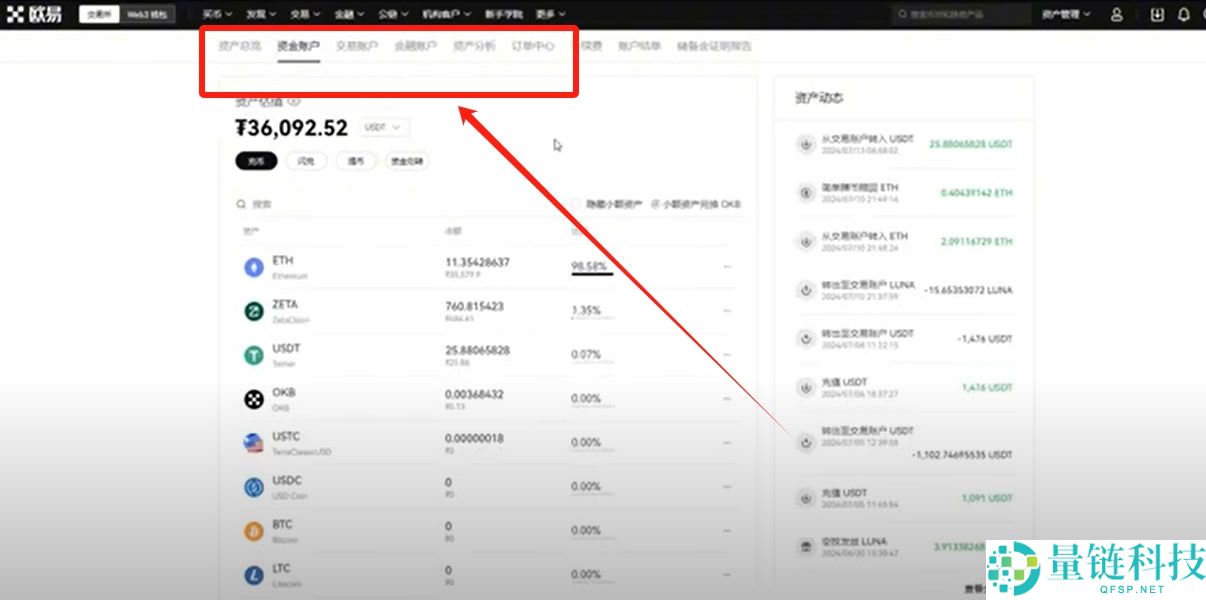Open the notification bell icon
Screen dimensions: 1206x600
pos(1183,13)
